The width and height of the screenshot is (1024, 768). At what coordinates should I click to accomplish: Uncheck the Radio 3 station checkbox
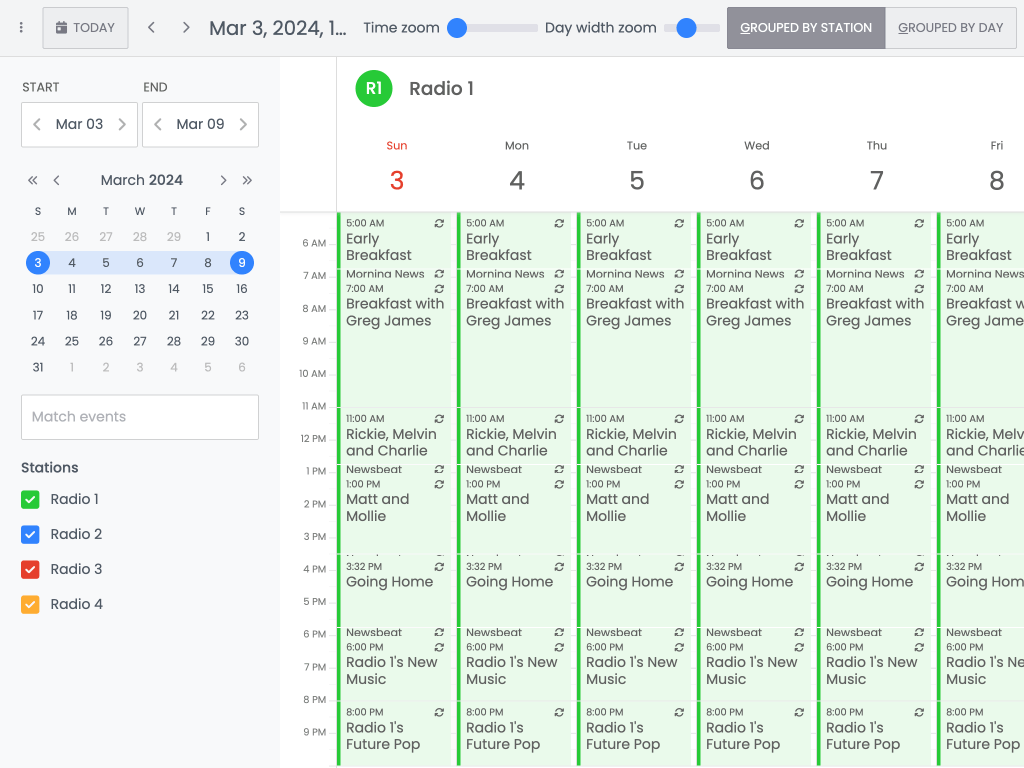30,569
